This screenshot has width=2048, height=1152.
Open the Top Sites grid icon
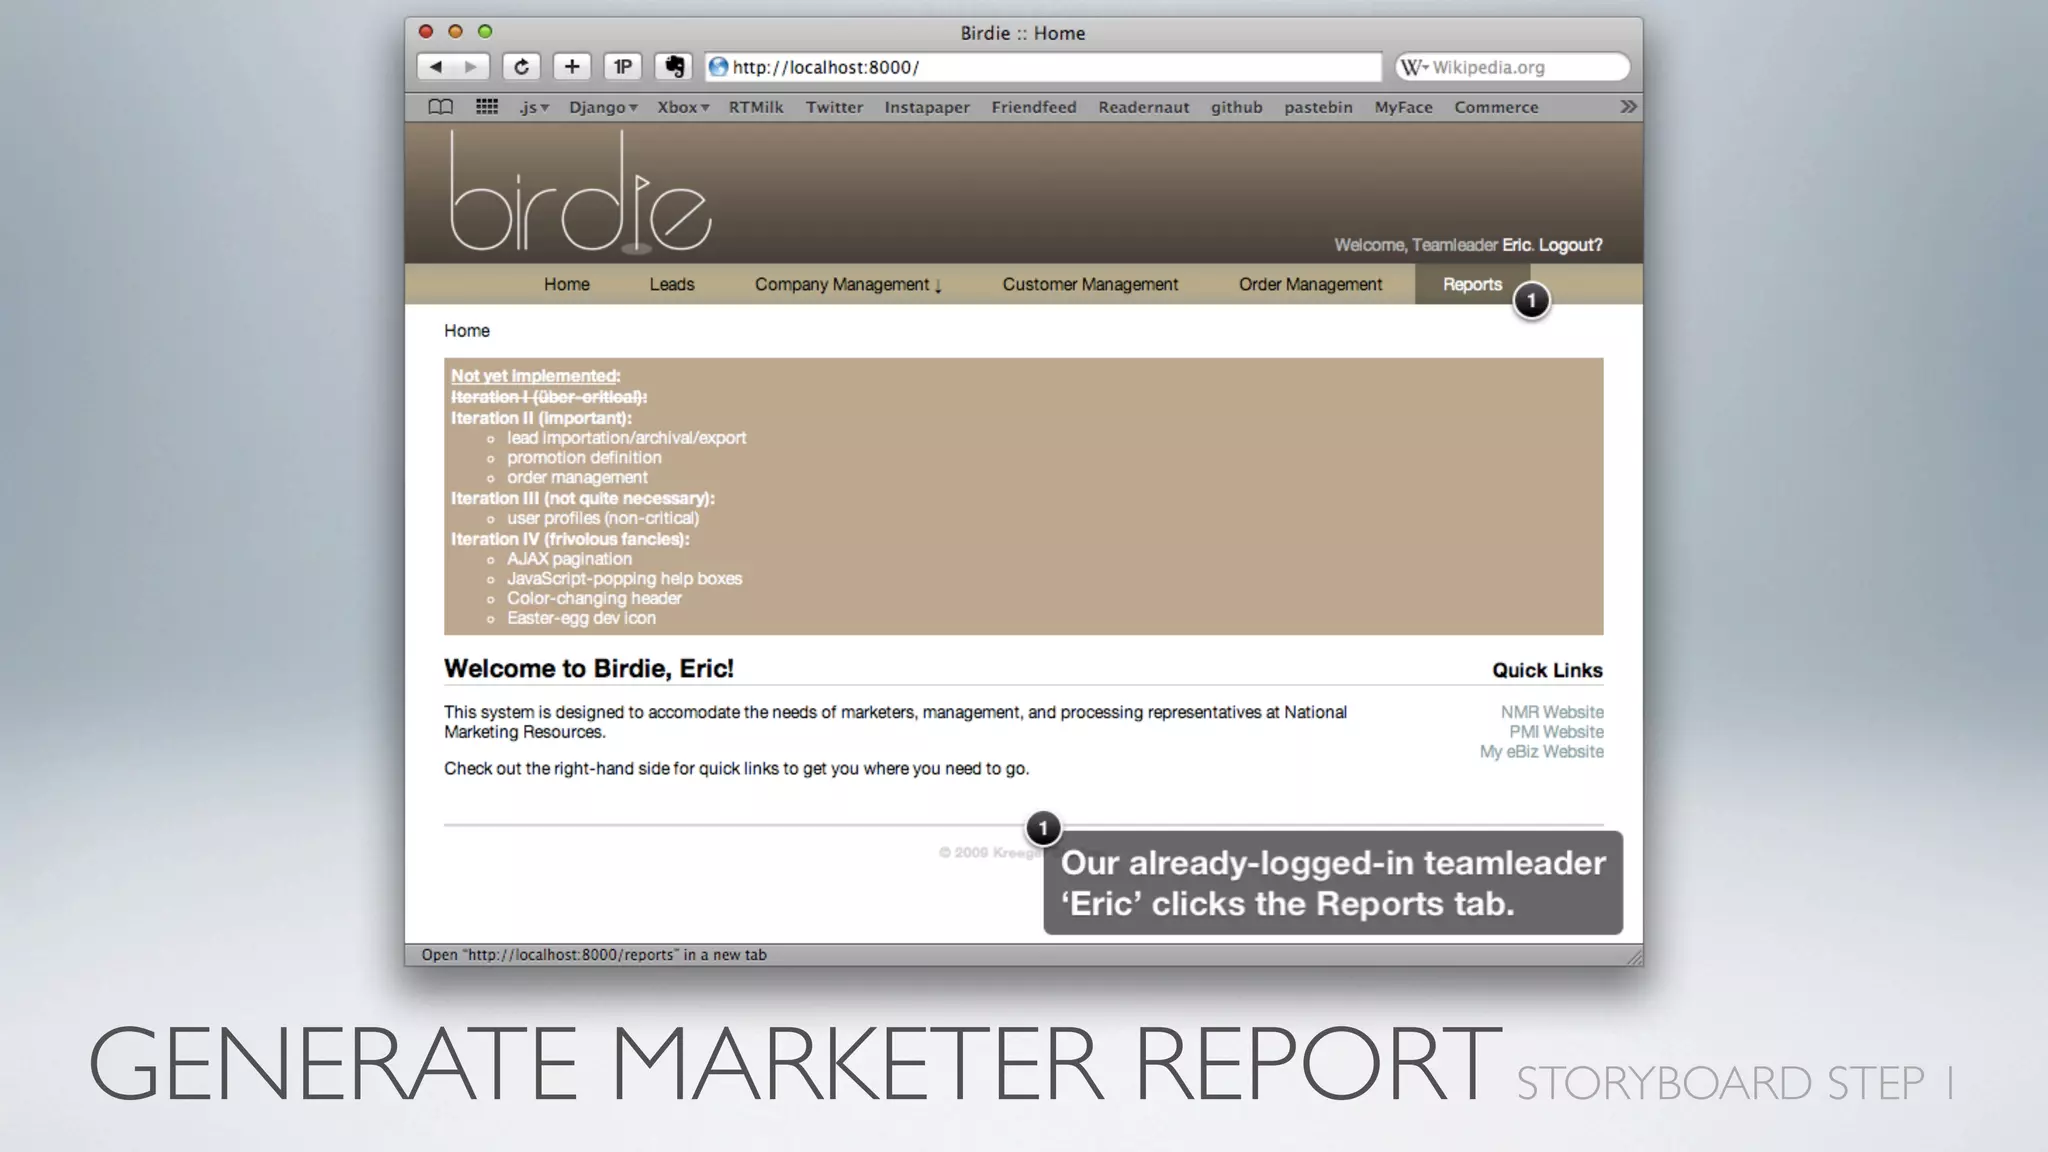(x=487, y=107)
